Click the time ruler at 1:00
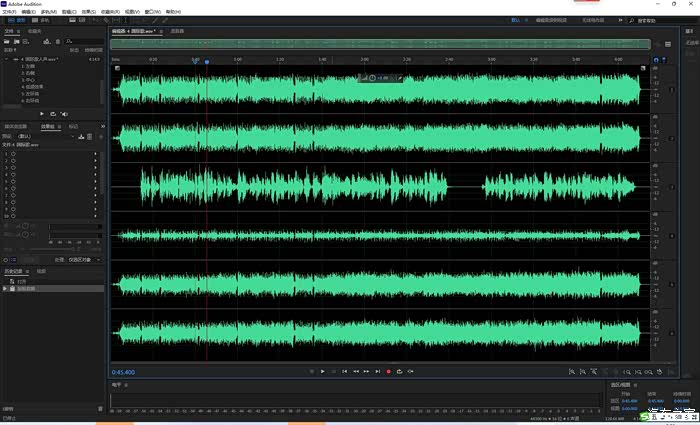 (238, 59)
